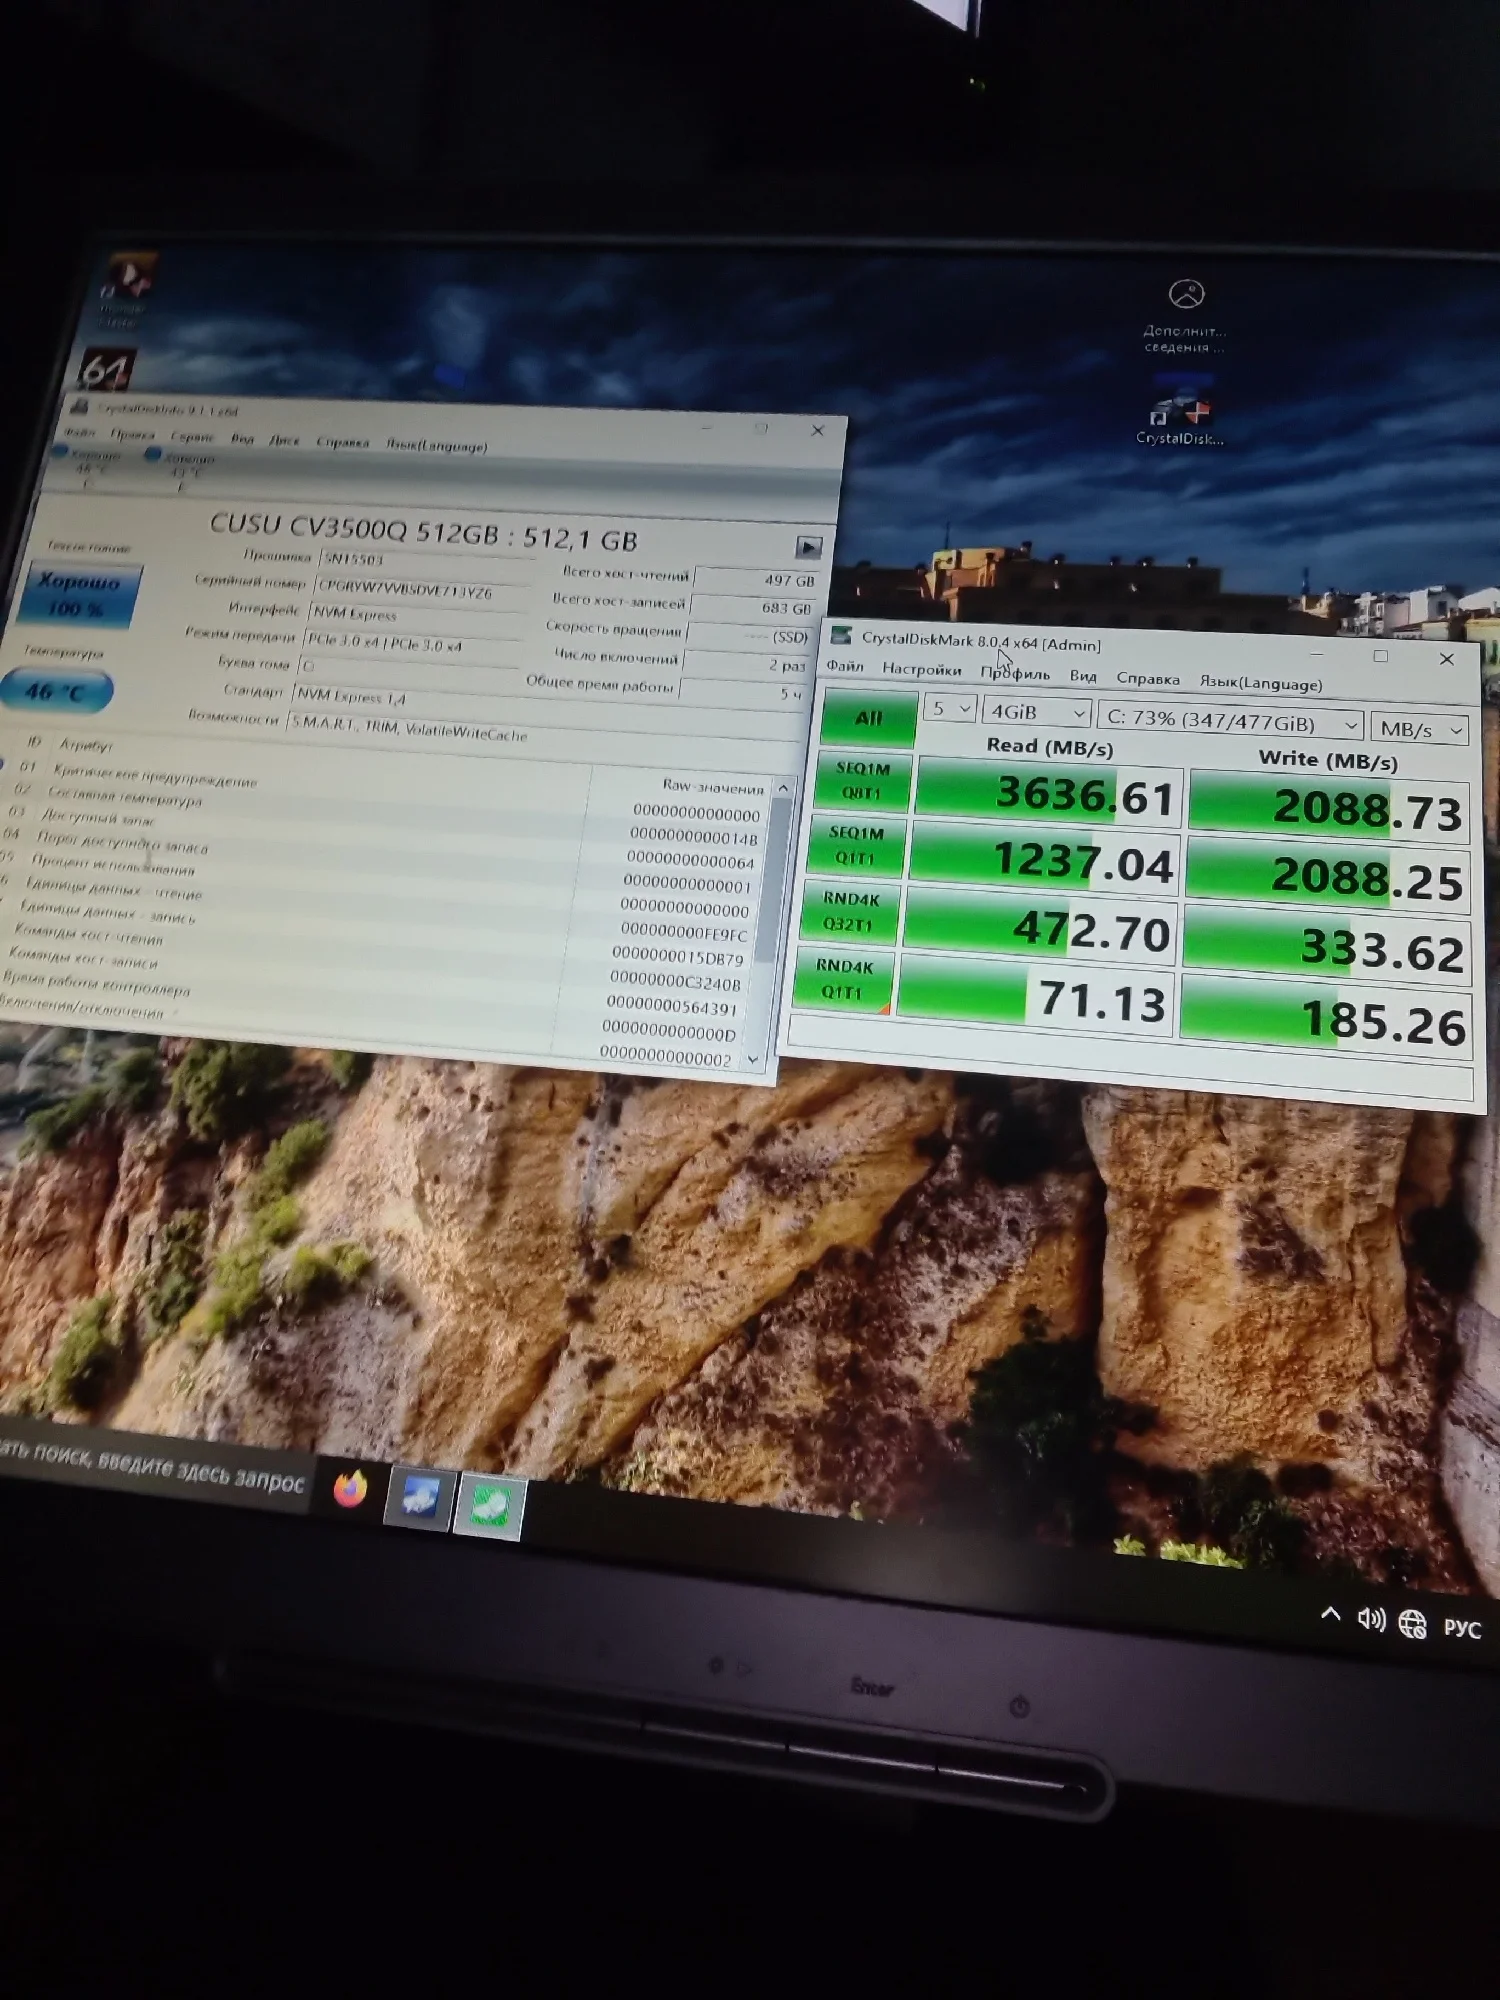Open the C: 73% drive selection dropdown

(x=1231, y=721)
